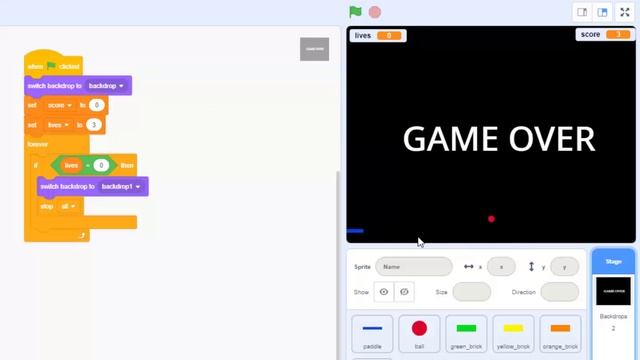Click the code area vertical scrollbar

coord(337,265)
